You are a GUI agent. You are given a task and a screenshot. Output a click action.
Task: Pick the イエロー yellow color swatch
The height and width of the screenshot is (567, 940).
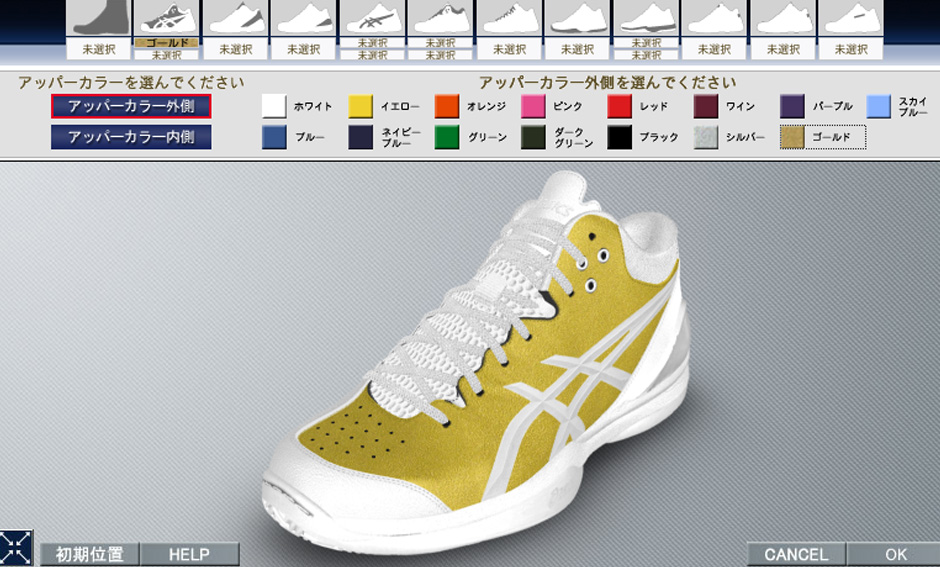[x=360, y=106]
